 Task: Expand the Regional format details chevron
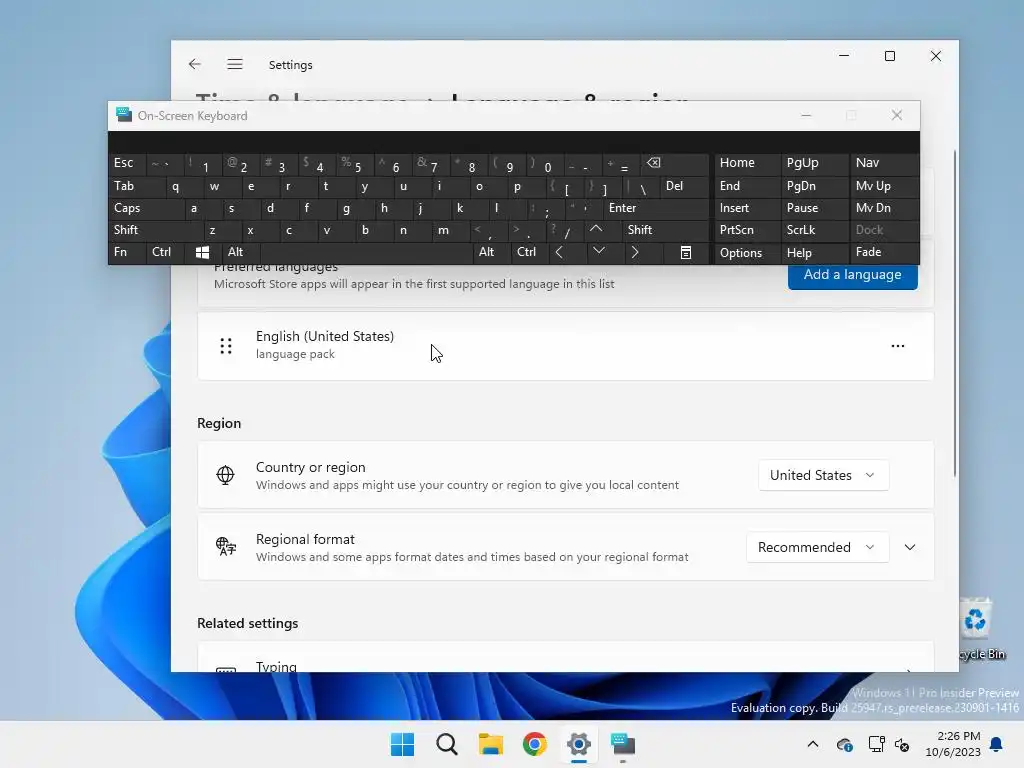pos(910,547)
